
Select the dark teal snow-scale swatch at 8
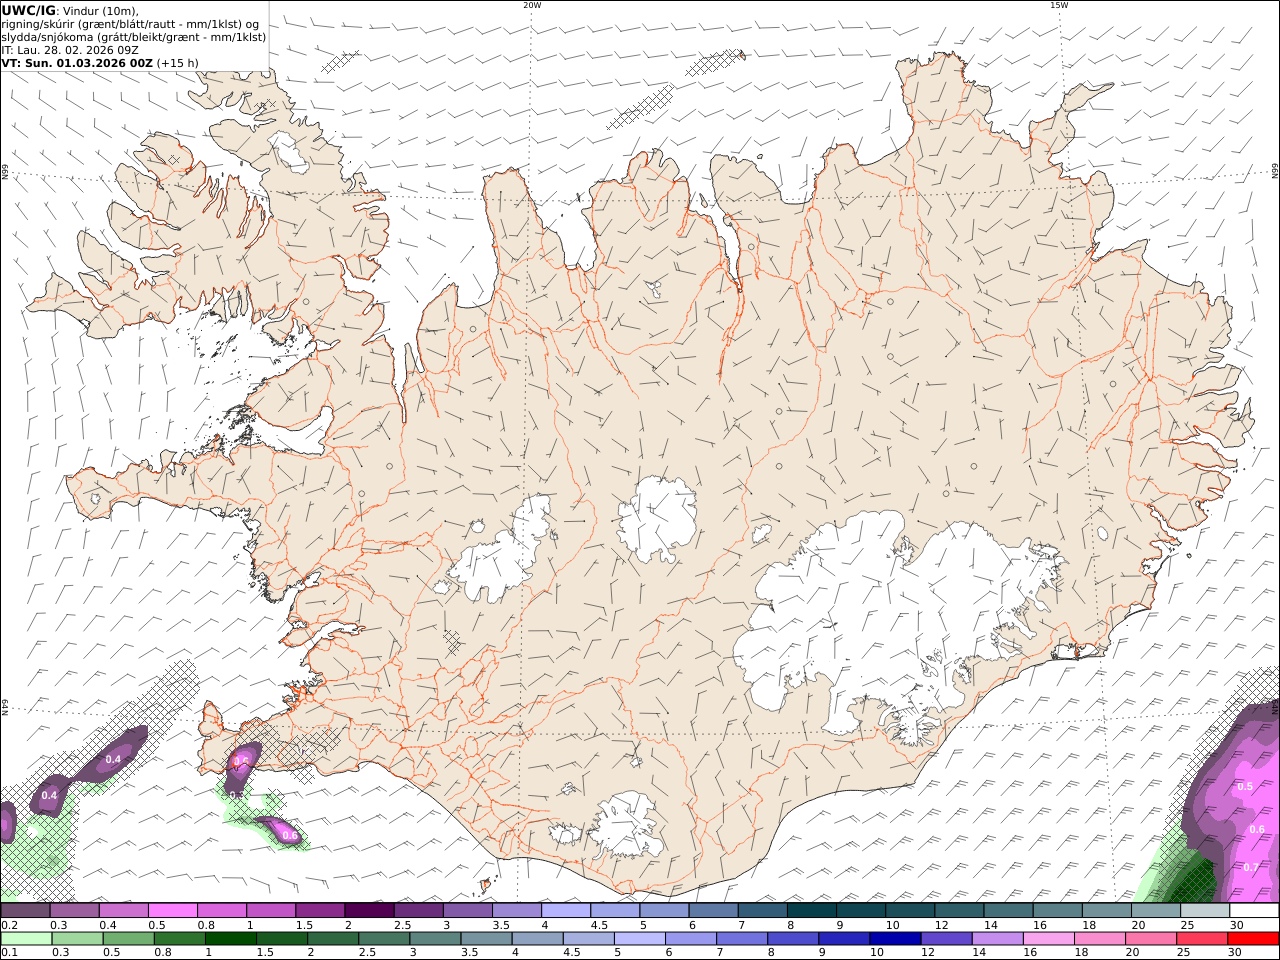(812, 911)
